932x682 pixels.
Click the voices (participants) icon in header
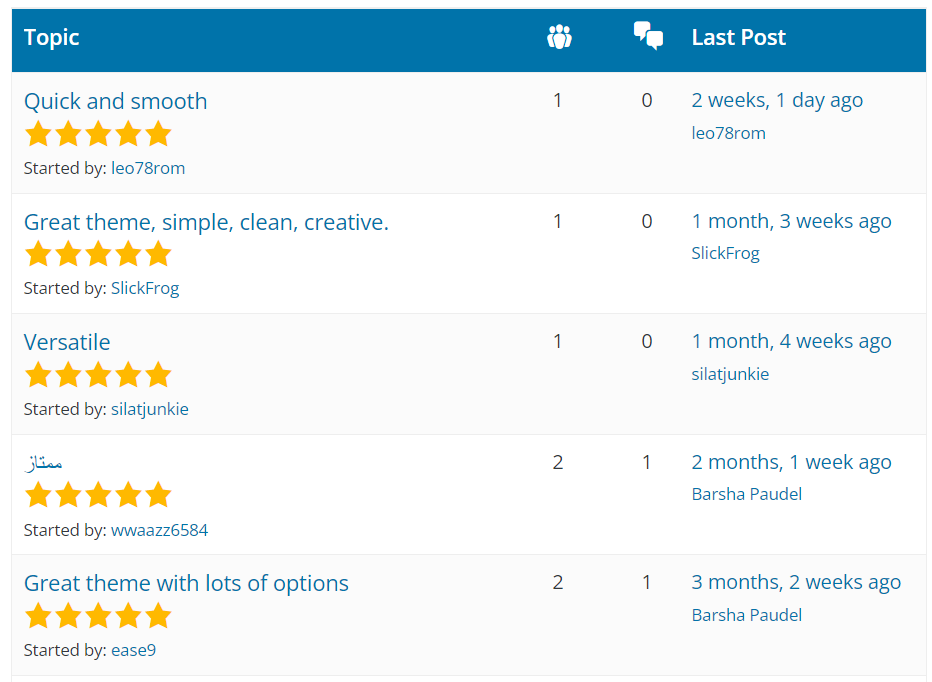pos(559,38)
